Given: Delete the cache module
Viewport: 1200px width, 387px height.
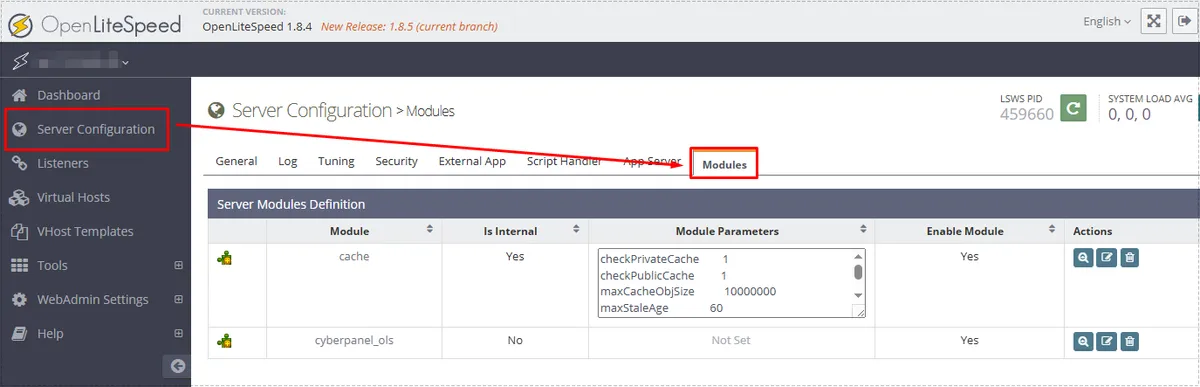Looking at the screenshot, I should 1129,258.
